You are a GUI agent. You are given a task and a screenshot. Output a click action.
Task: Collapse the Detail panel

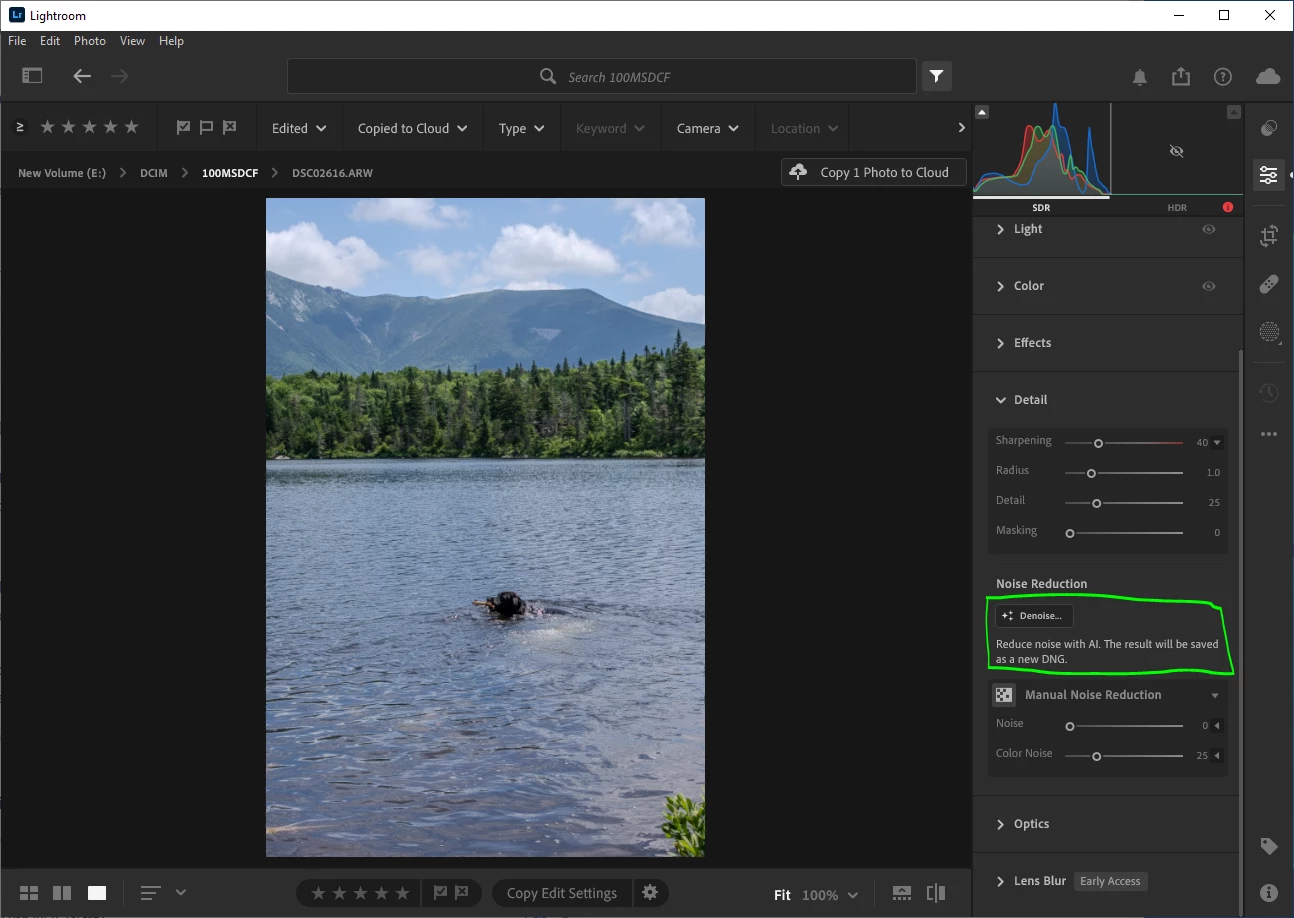(x=1030, y=400)
